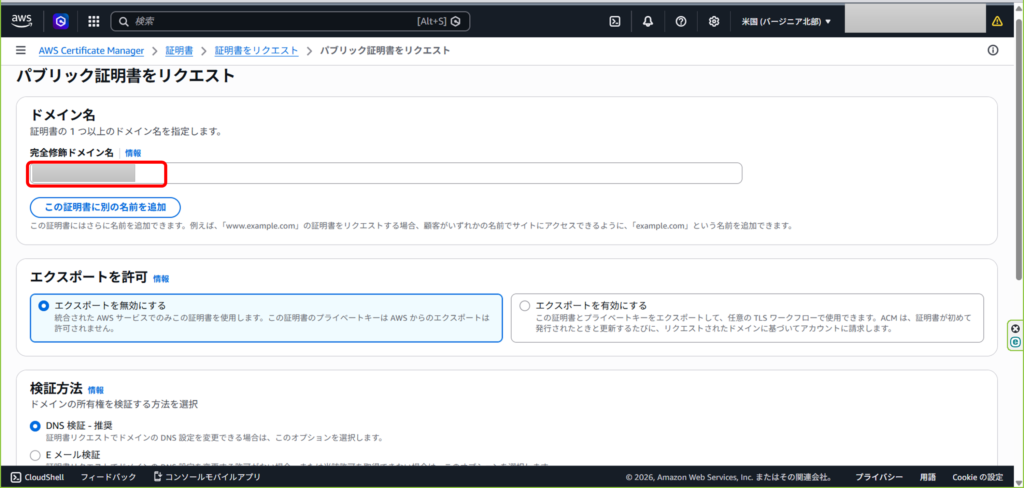Go to the 証明書 breadcrumb link
The width and height of the screenshot is (1024, 488).
[x=179, y=50]
